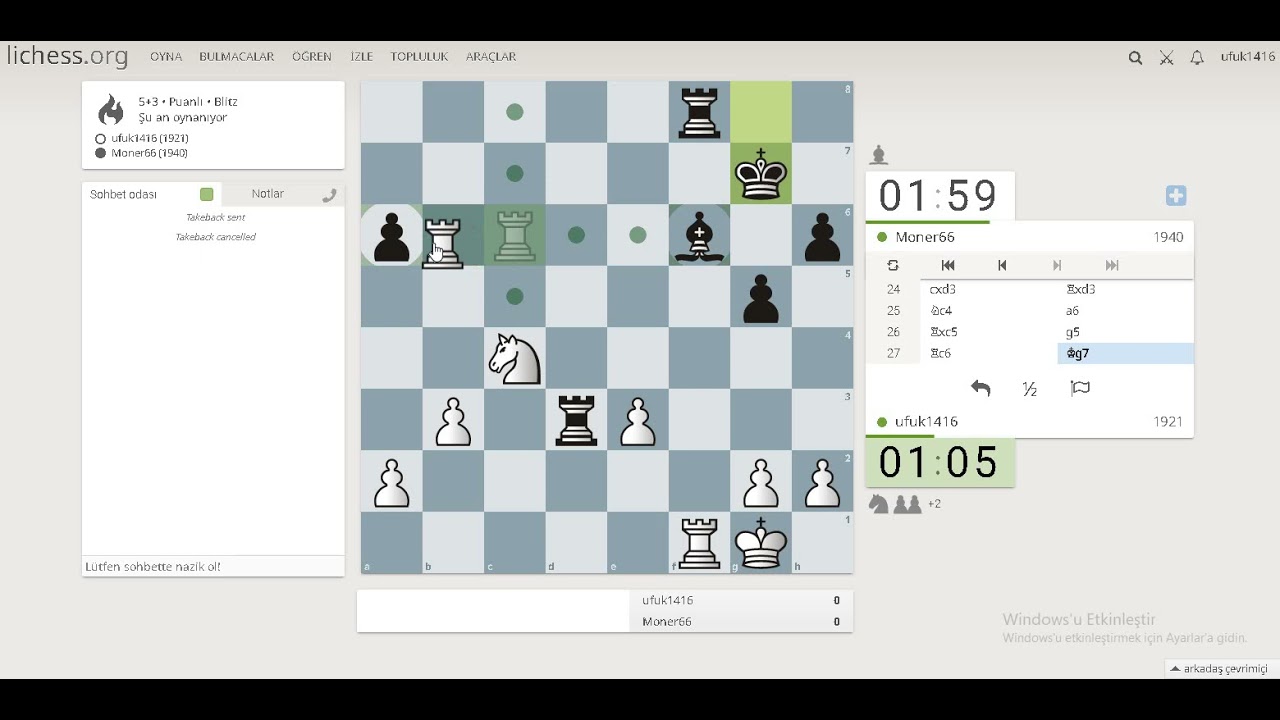The width and height of the screenshot is (1280, 720).
Task: Select move 24 Rxd3 by black
Action: tap(1125, 289)
